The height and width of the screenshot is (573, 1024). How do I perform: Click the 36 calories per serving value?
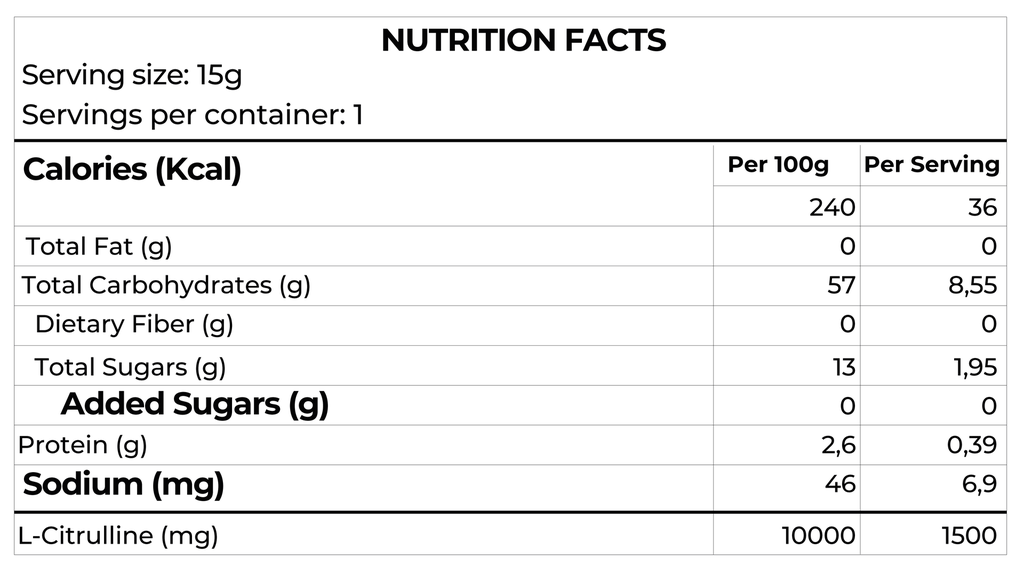click(x=982, y=207)
